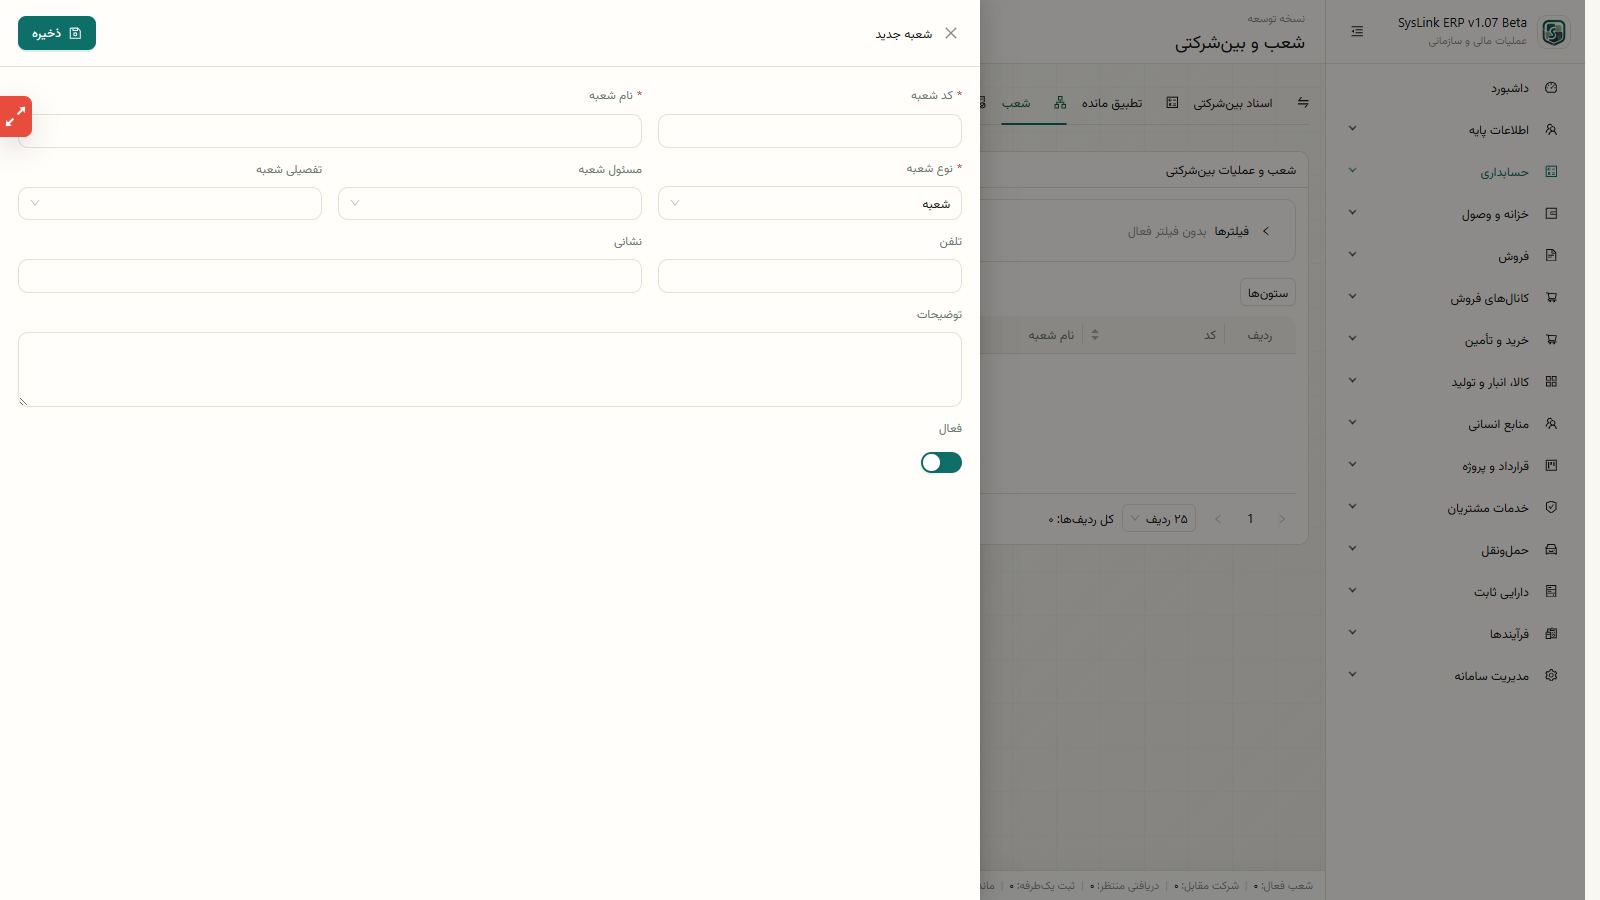Open the ۲۵ ردیف page size dropdown
This screenshot has height=900, width=1600.
[x=1159, y=519]
